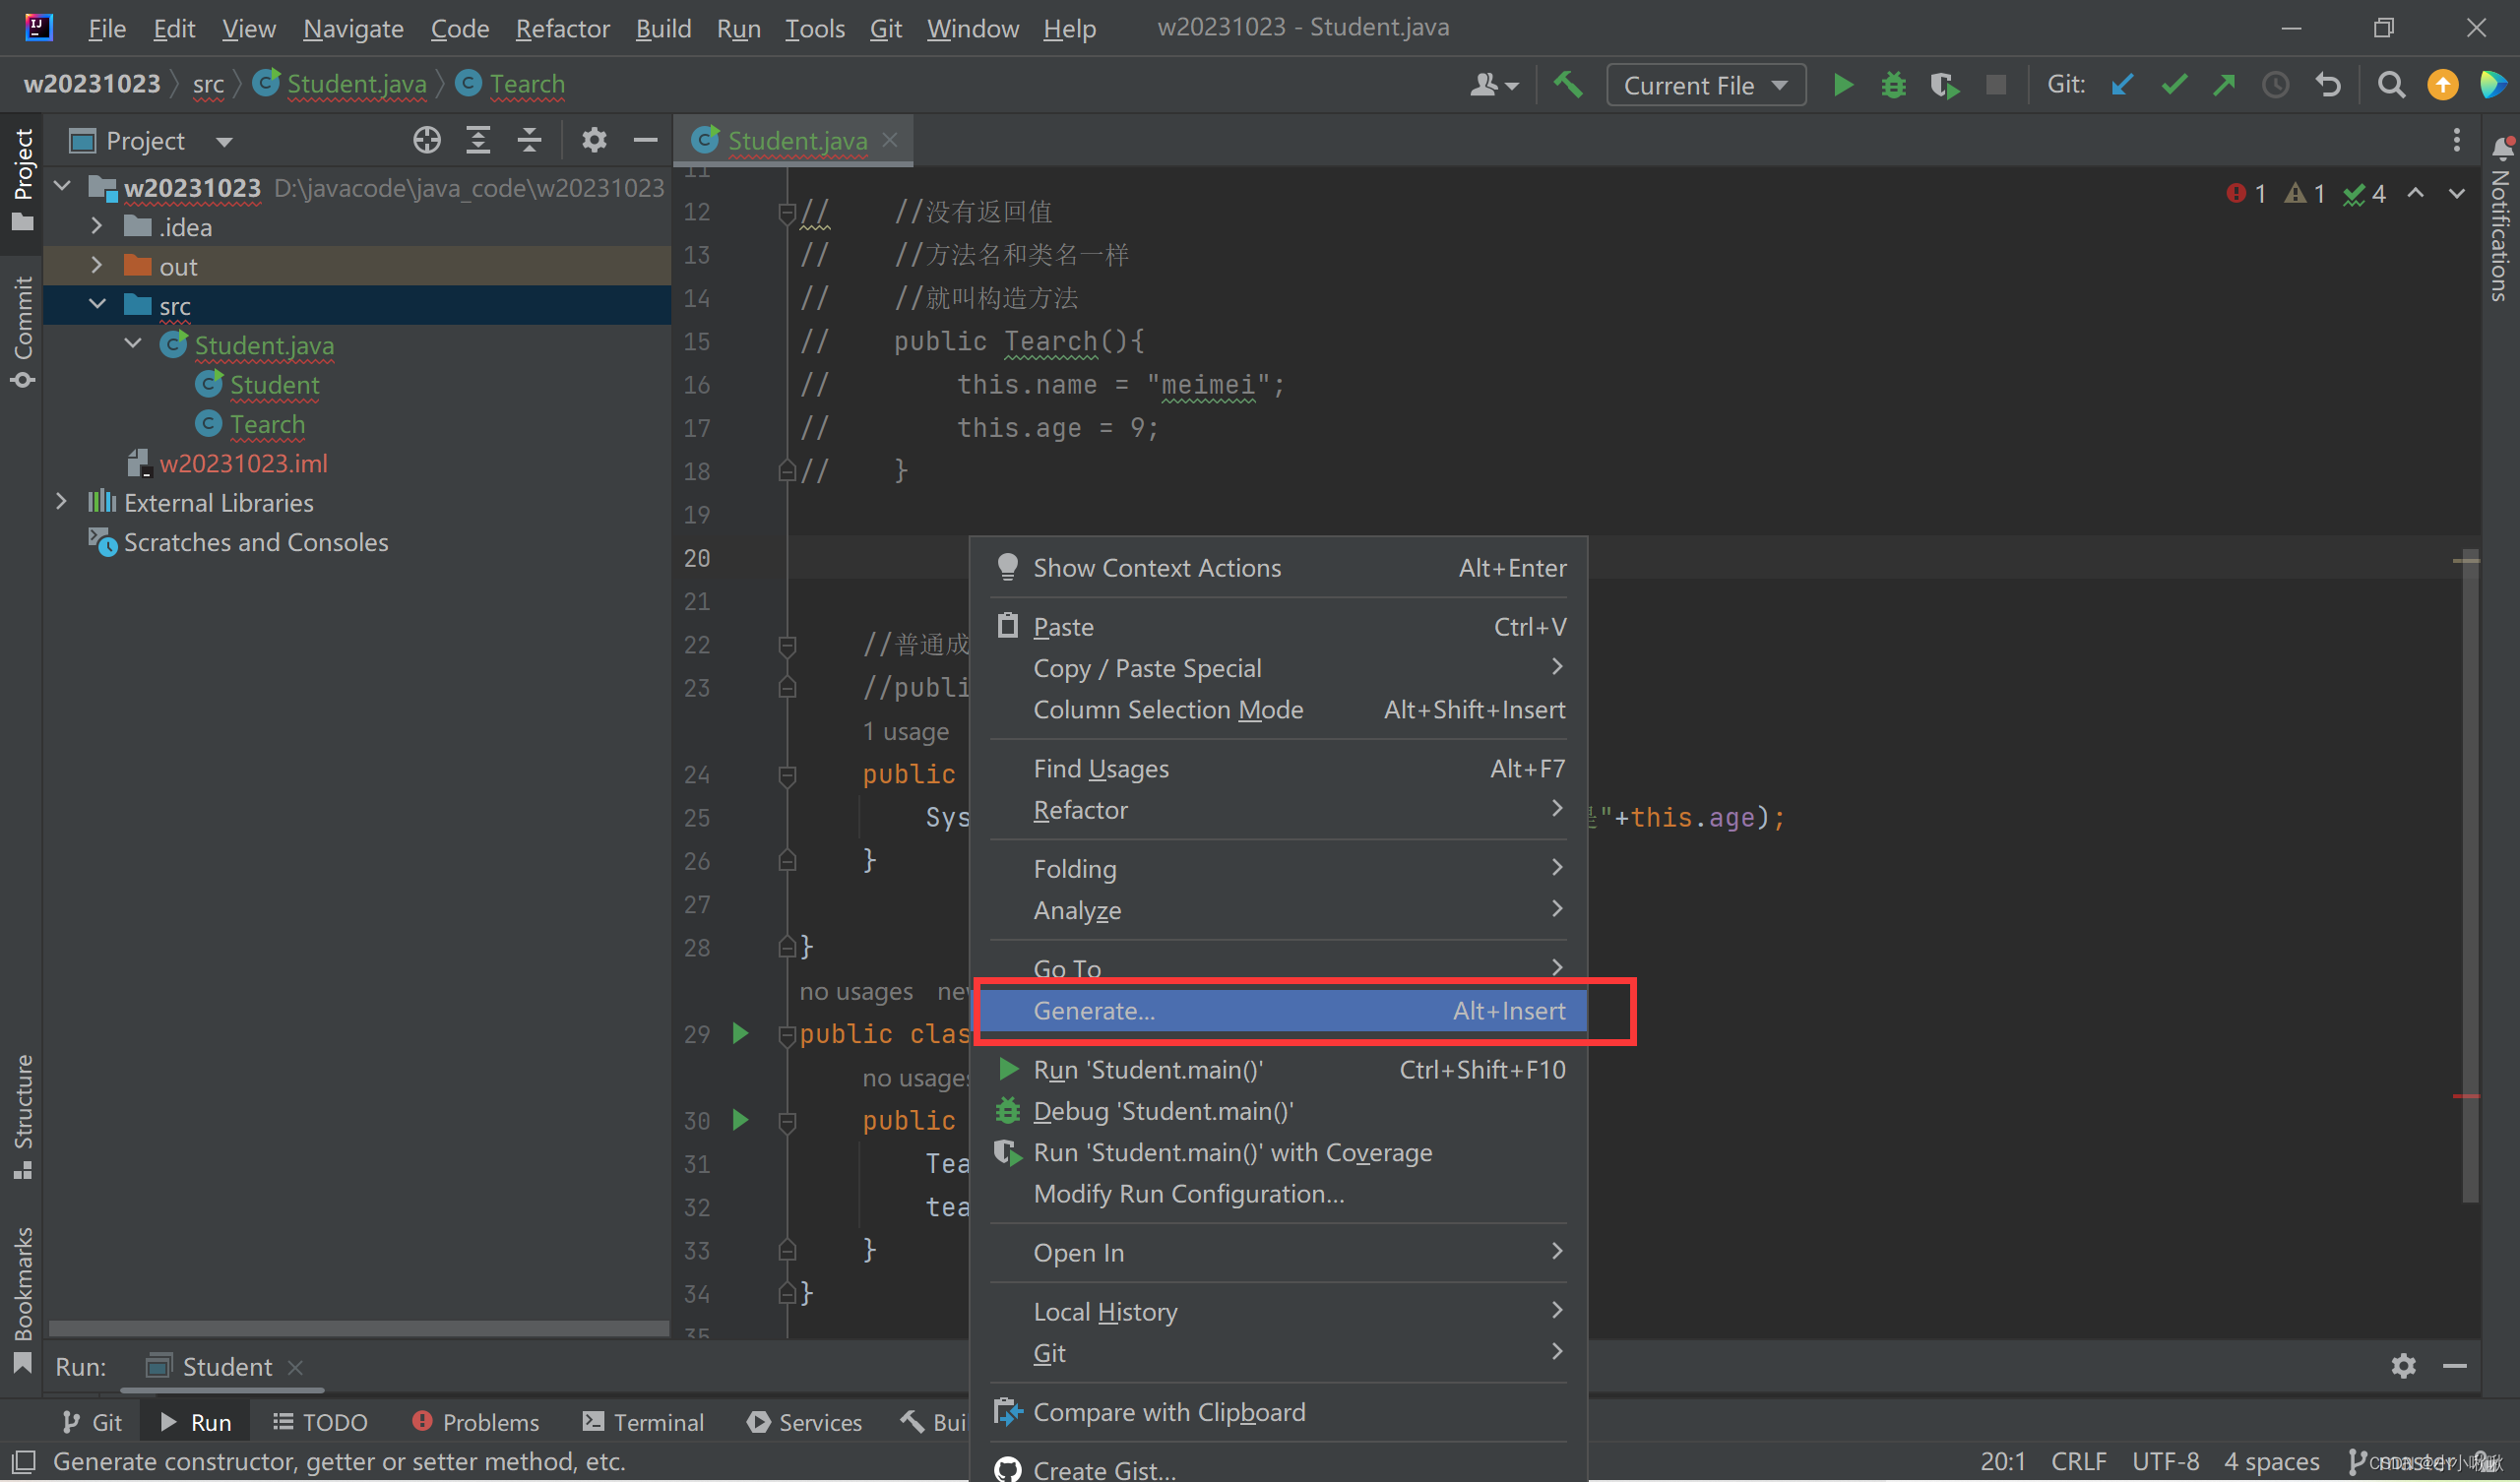
Task: Push commits with green arrow icon
Action: coord(2224,85)
